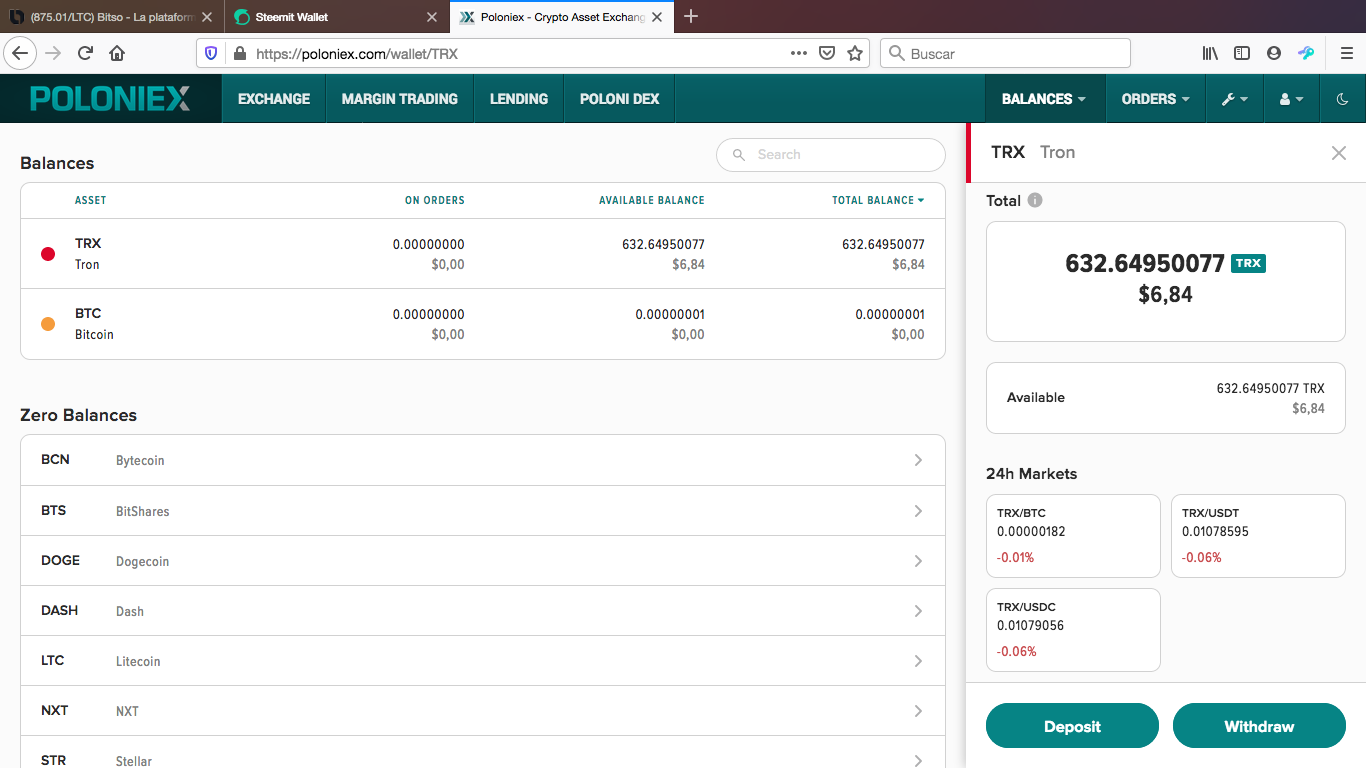
Task: Open the TRX/USDC market card
Action: (1073, 630)
